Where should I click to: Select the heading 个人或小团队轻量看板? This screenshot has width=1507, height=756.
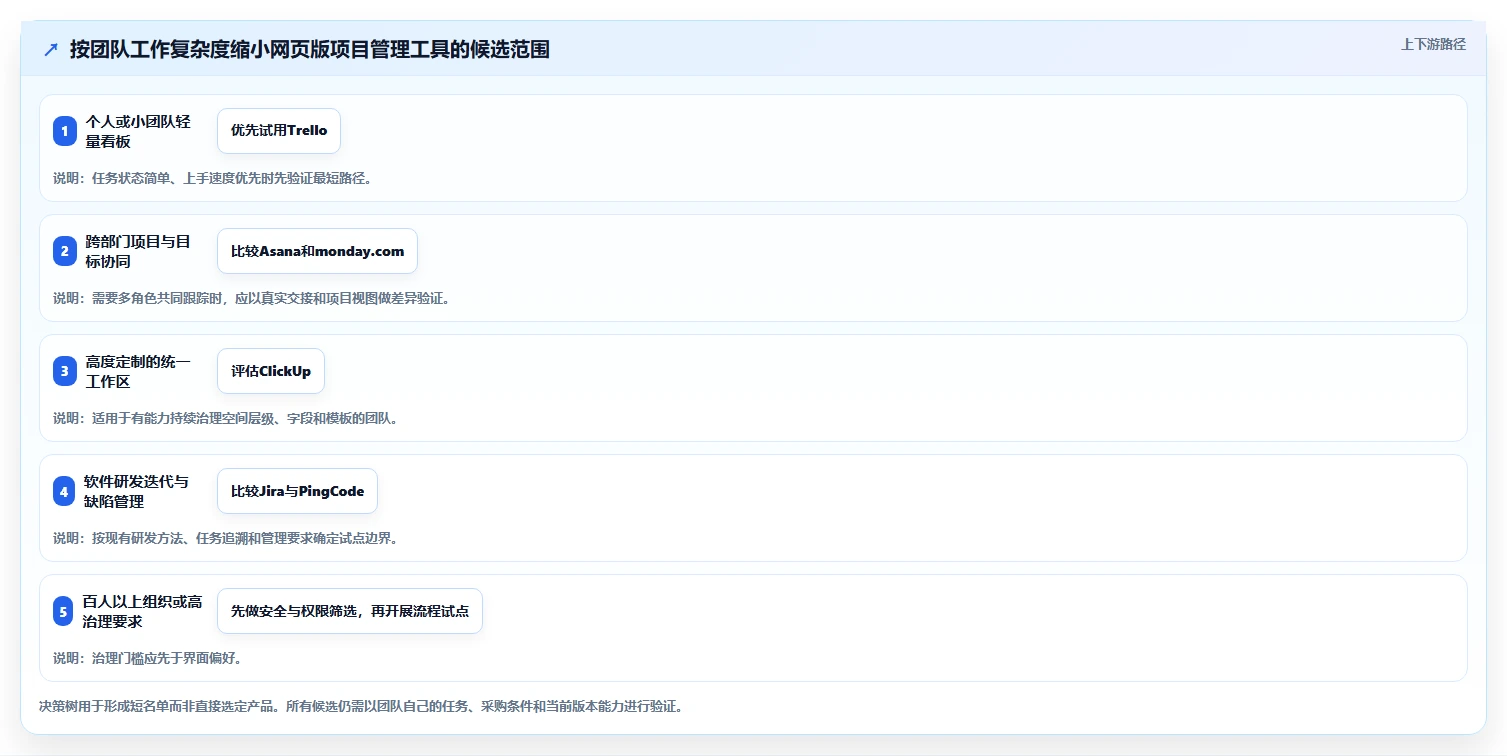[x=138, y=131]
